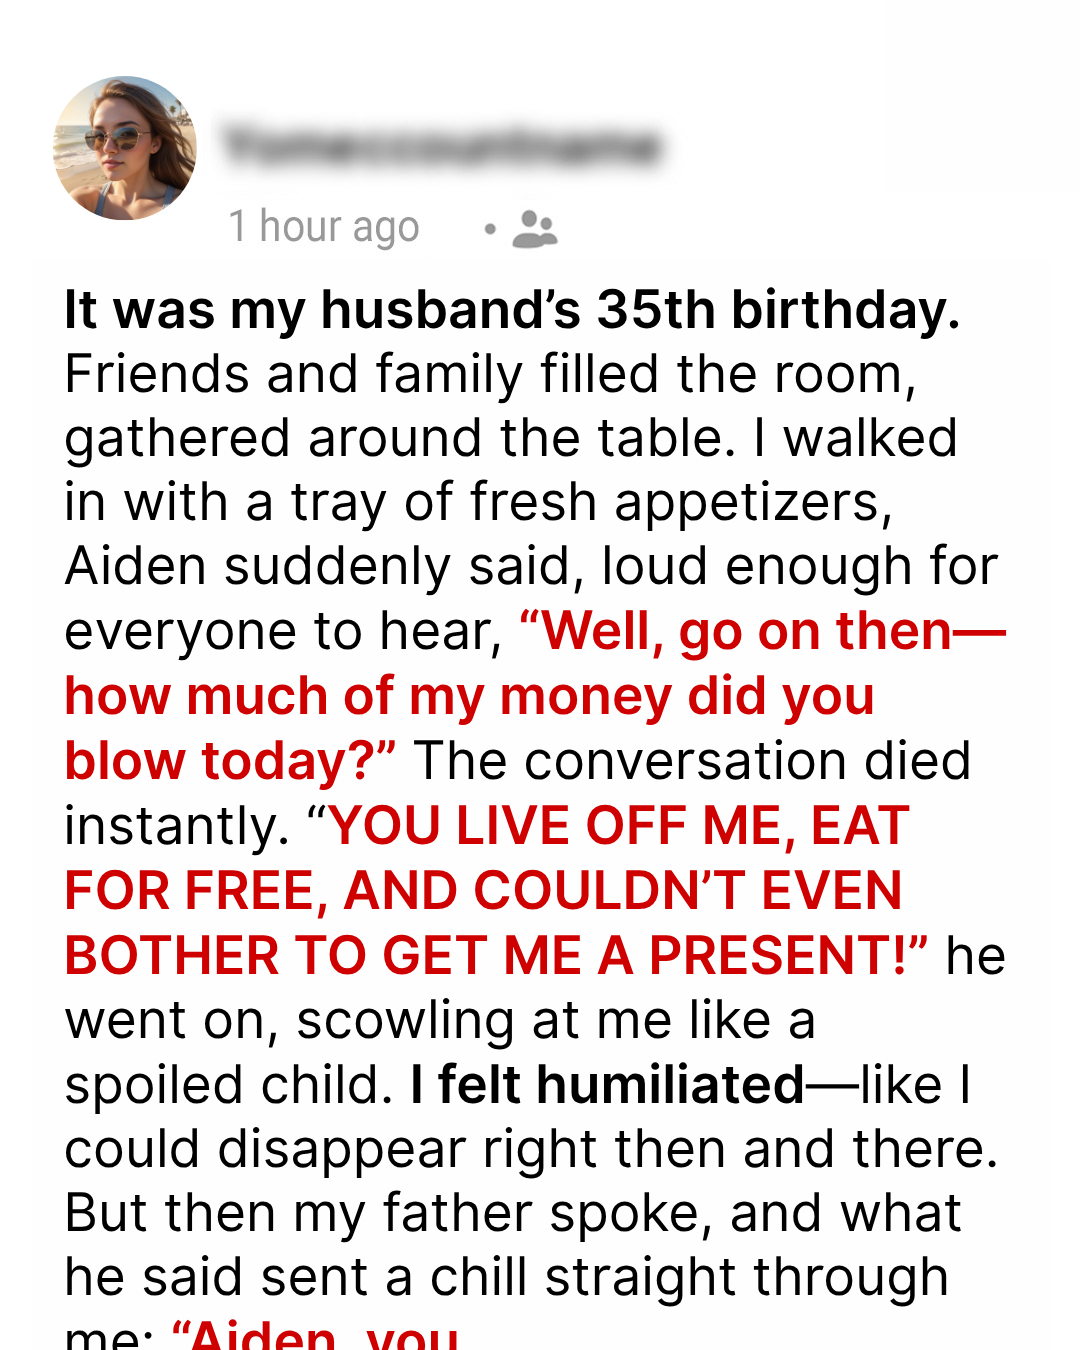Image resolution: width=1080 pixels, height=1350 pixels.
Task: Click the "Friends and family filled the room" line
Action: point(490,375)
